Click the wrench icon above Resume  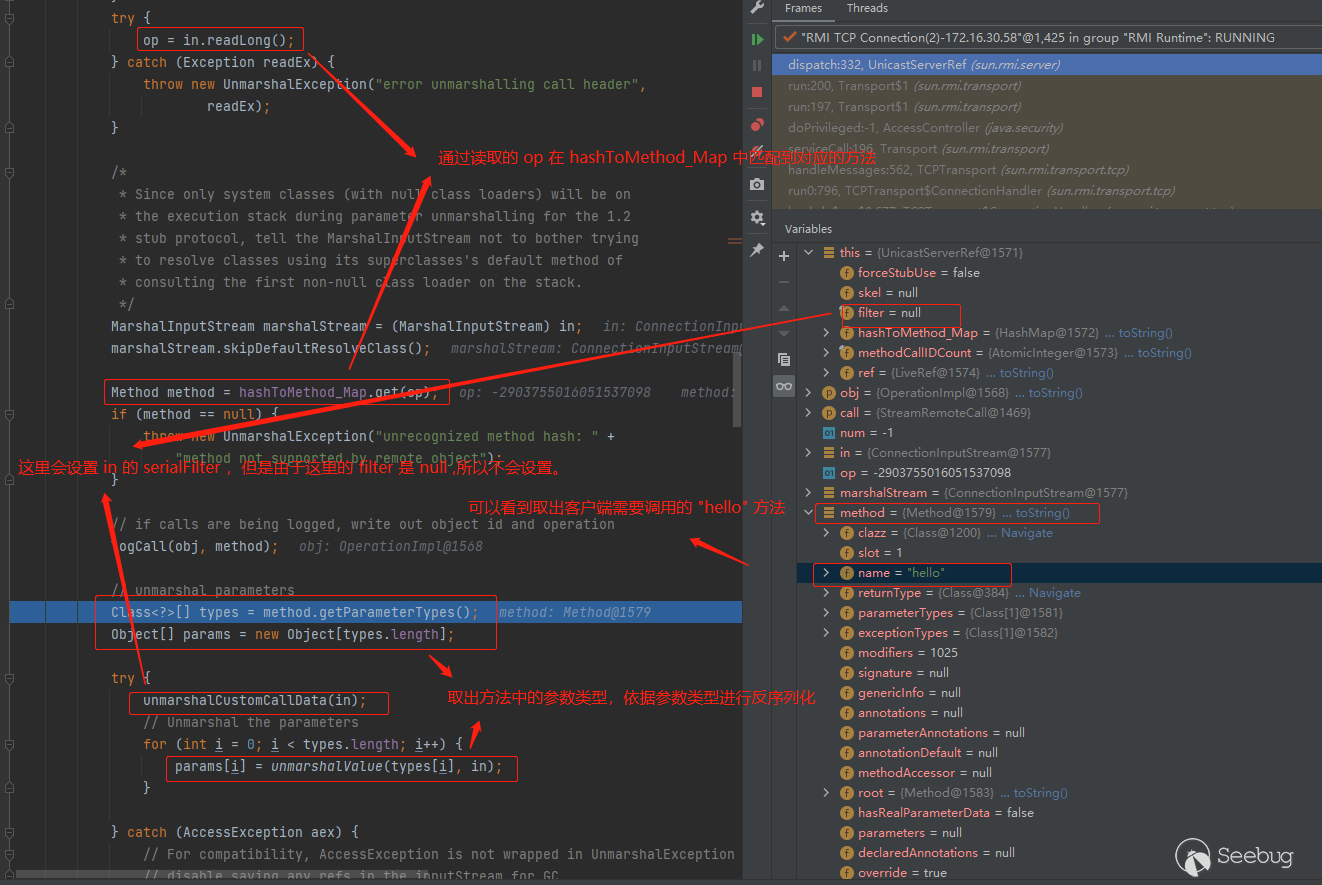click(757, 8)
